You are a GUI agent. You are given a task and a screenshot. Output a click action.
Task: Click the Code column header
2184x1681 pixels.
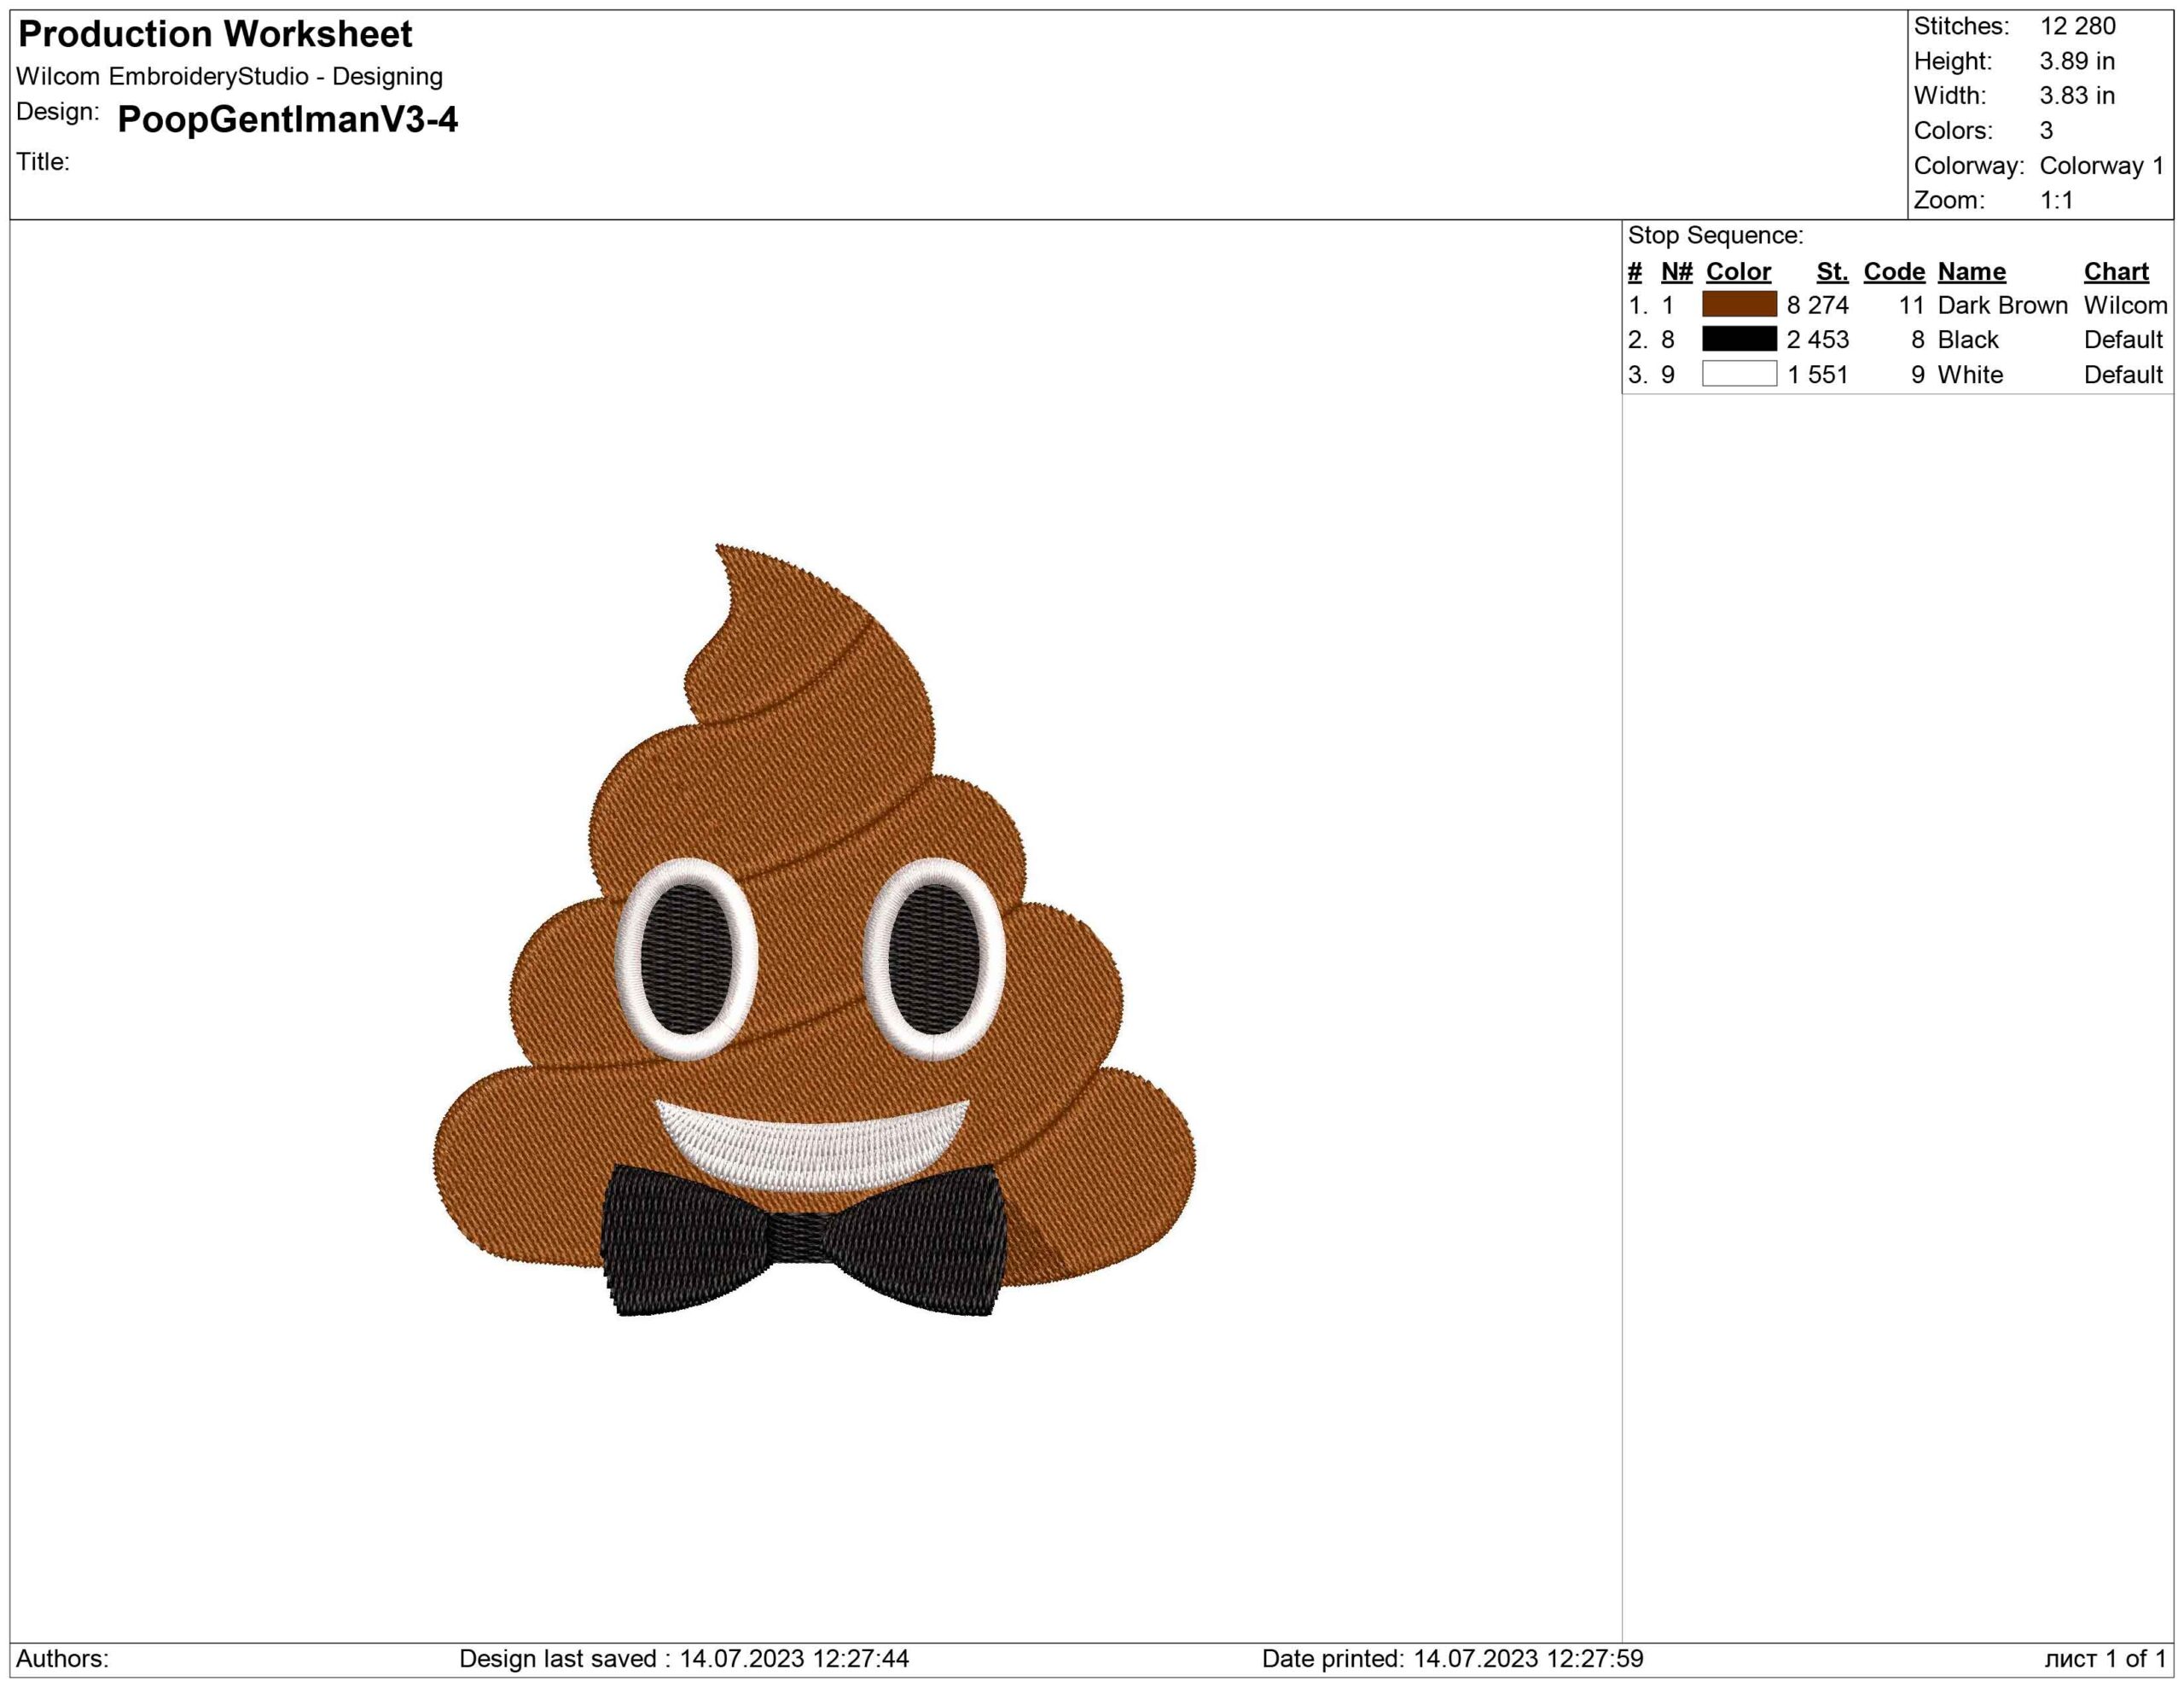point(1894,271)
